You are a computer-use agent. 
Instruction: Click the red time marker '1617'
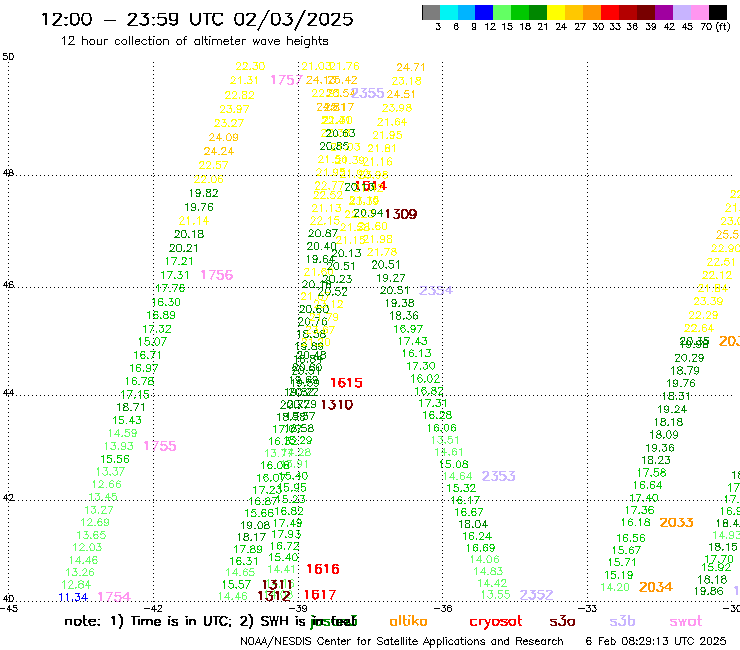(x=320, y=595)
